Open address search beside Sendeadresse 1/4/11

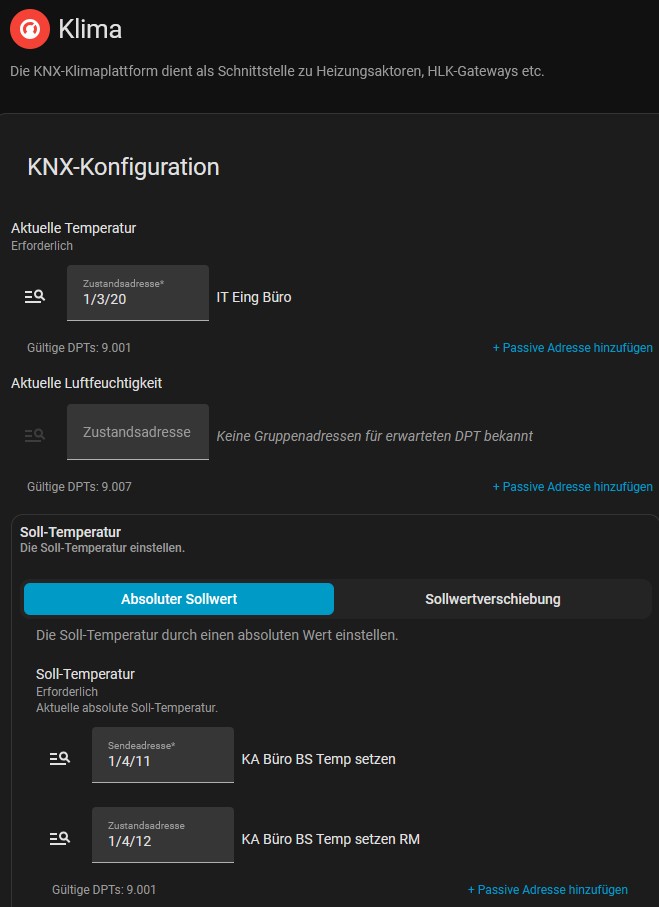point(60,758)
